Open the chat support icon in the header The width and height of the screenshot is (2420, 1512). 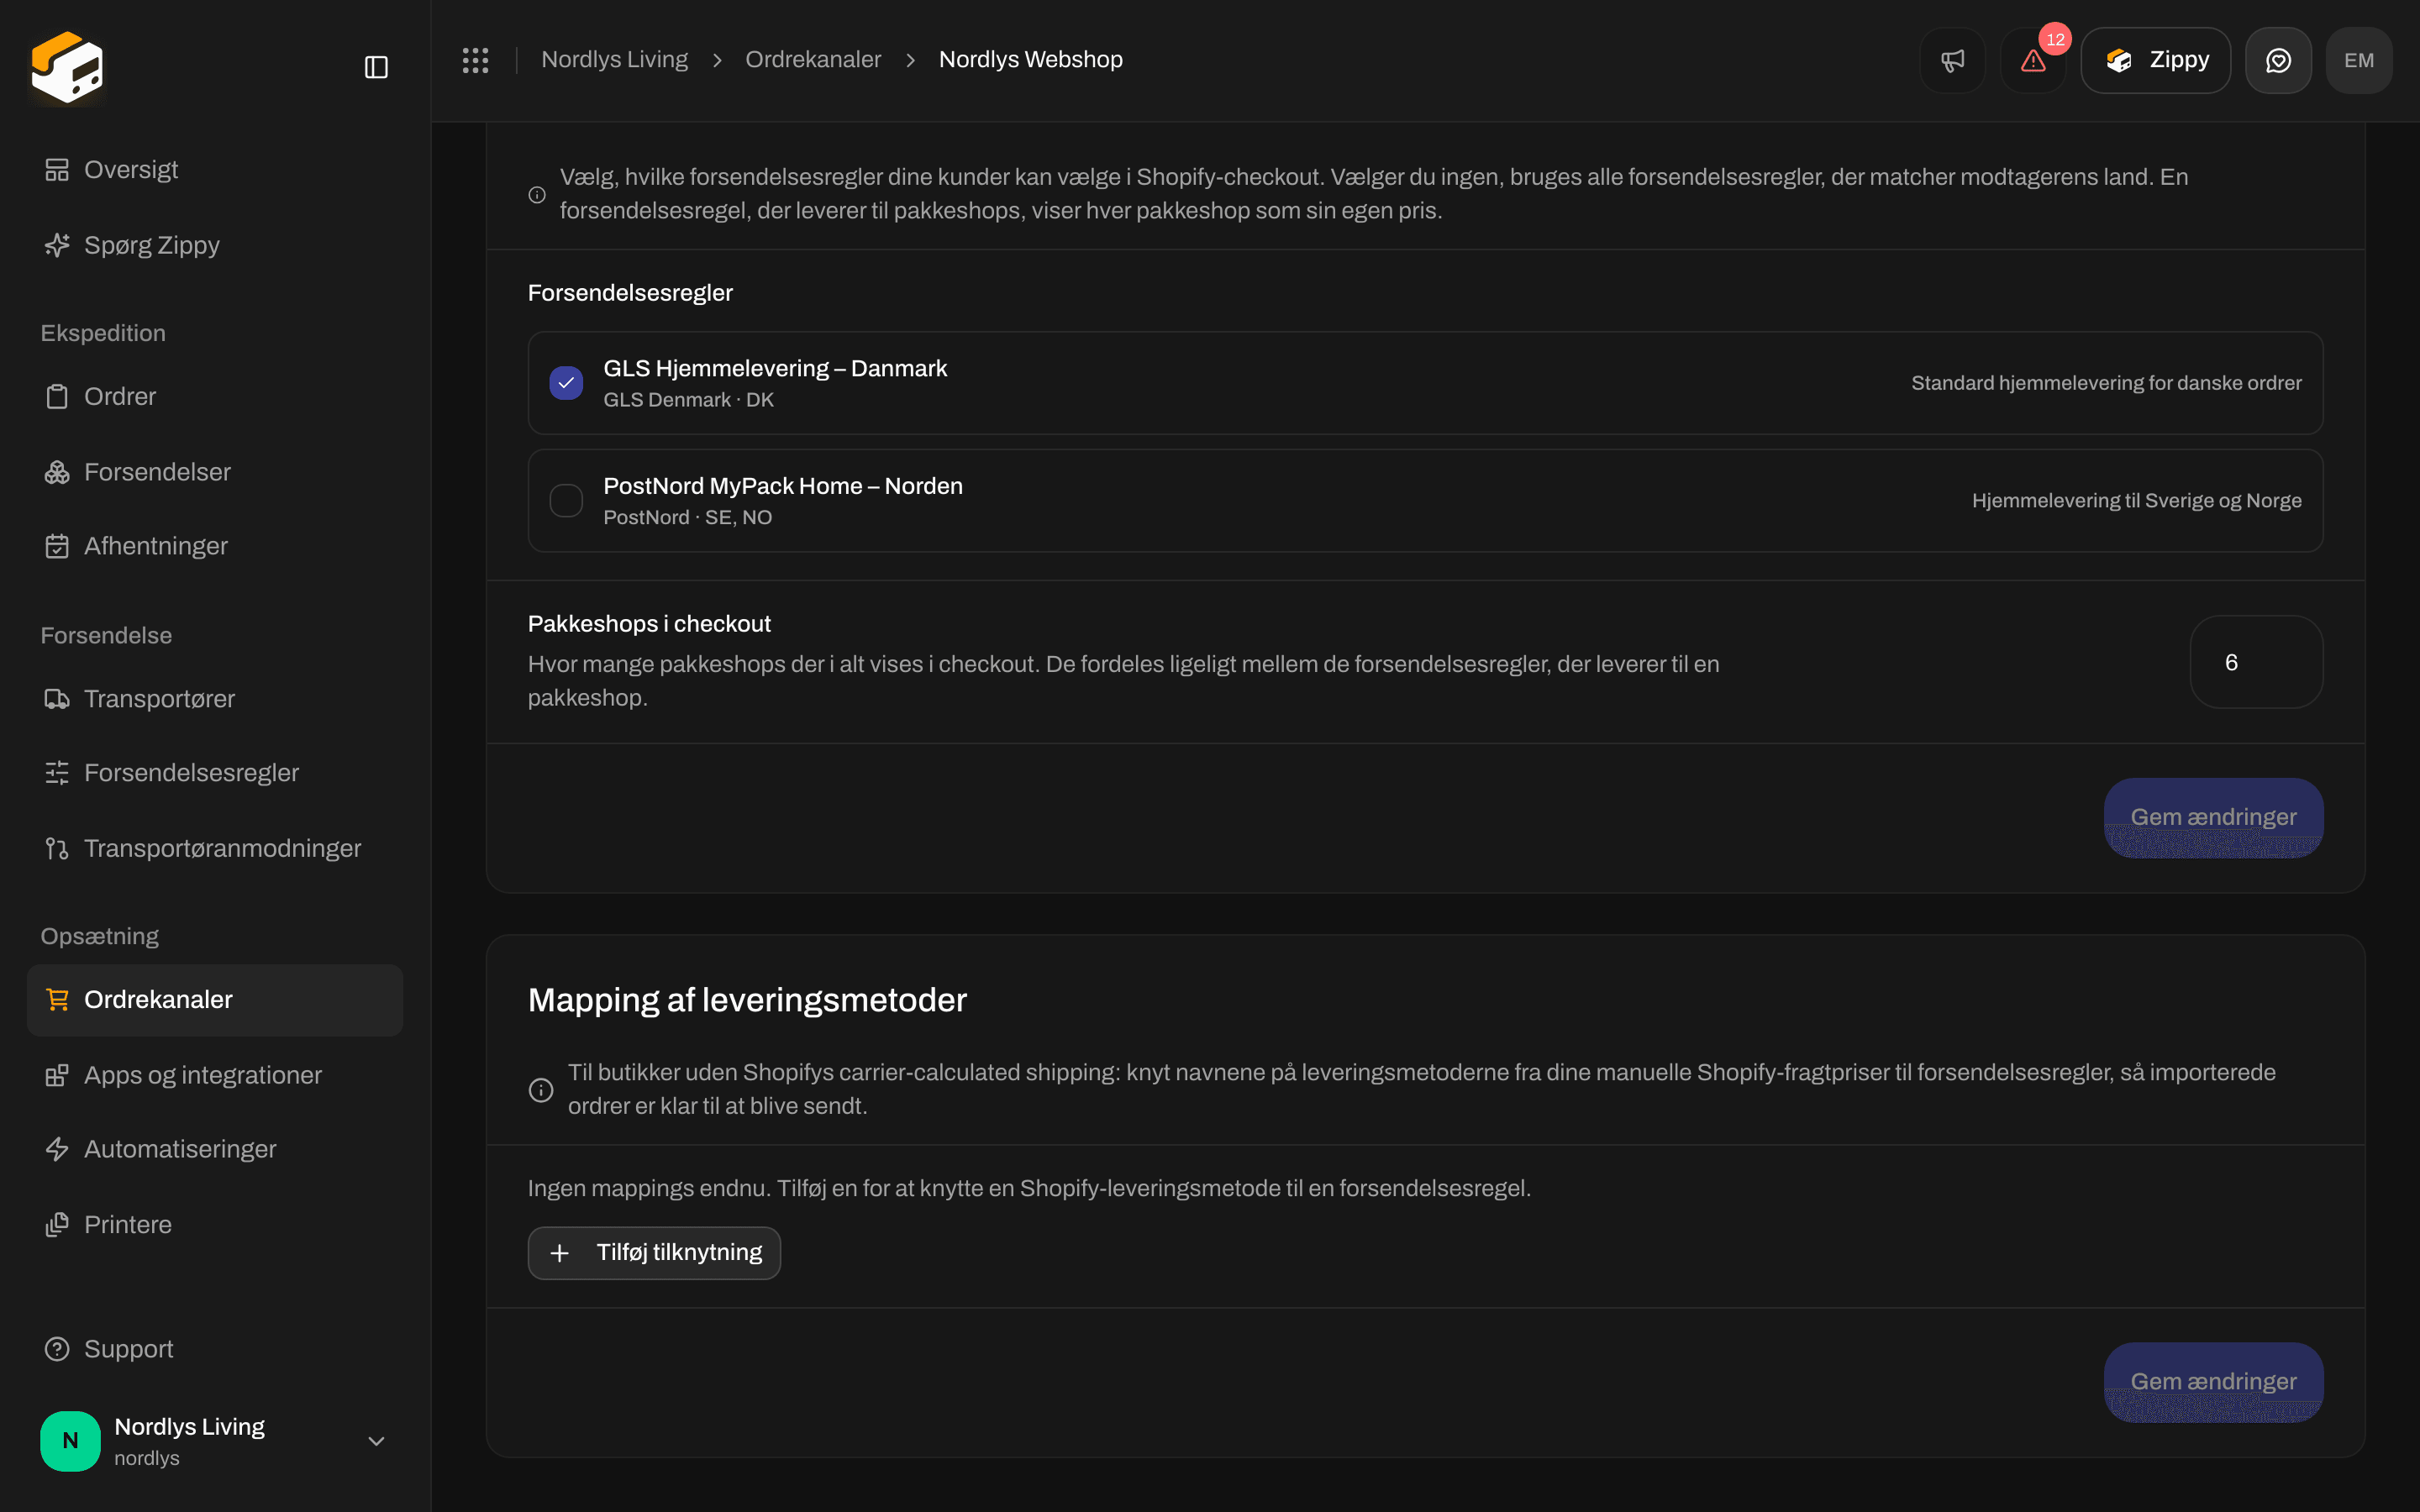click(x=2278, y=60)
